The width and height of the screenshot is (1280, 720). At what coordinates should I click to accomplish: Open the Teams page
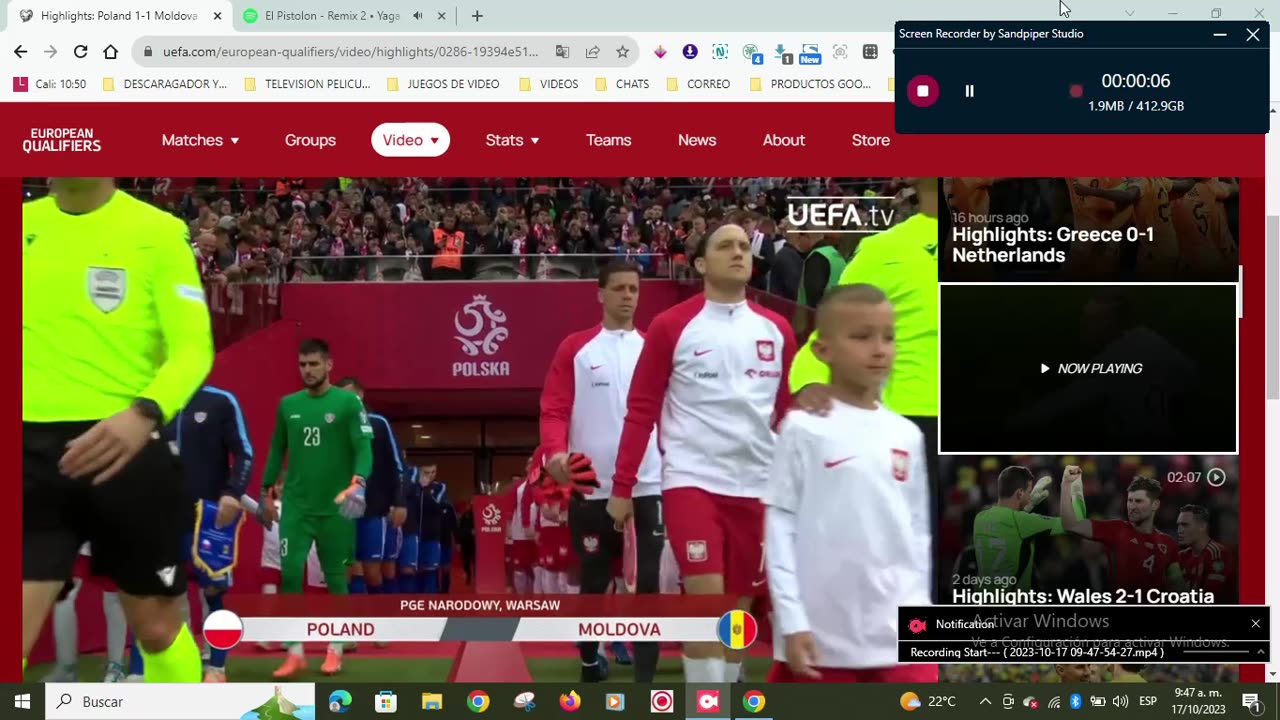pos(608,140)
